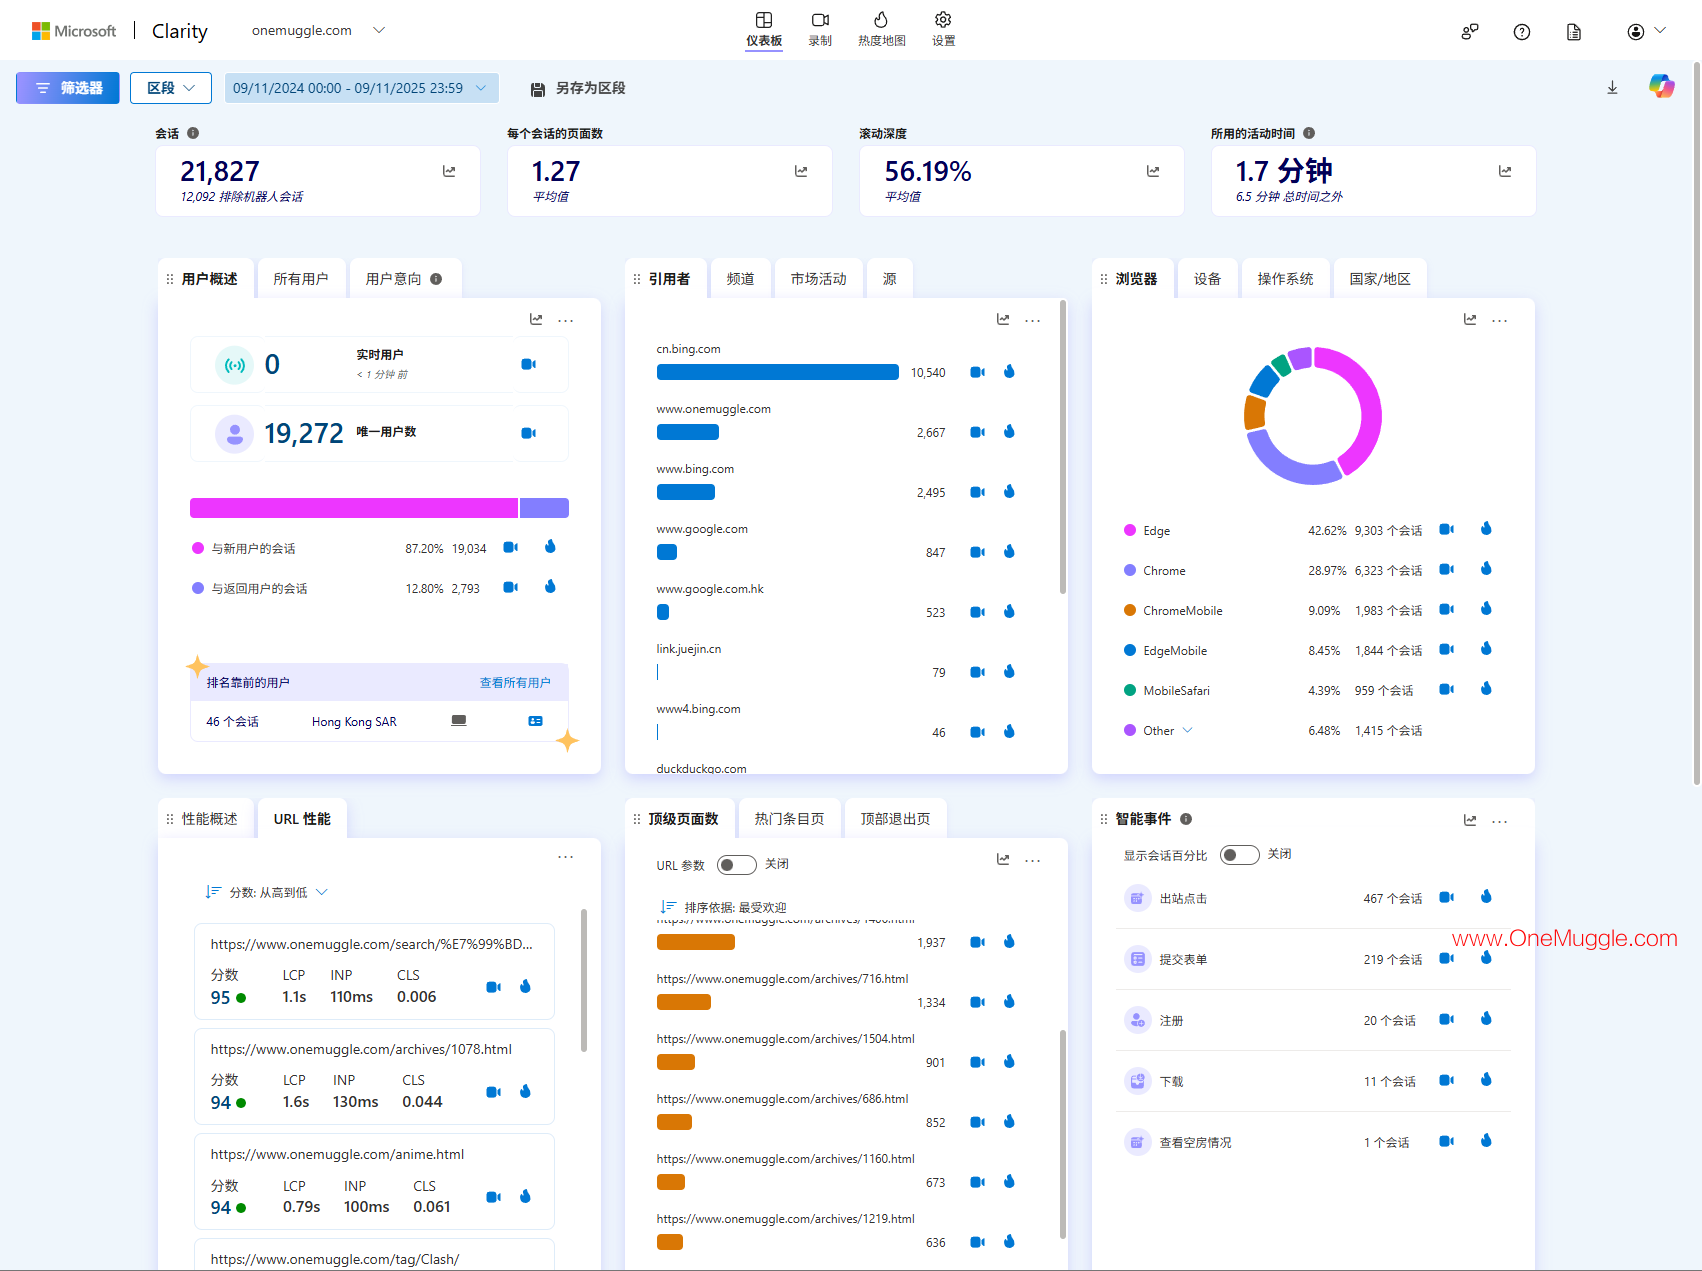1702x1271 pixels.
Task: Click the chart icon on the Sessions card
Action: [449, 172]
